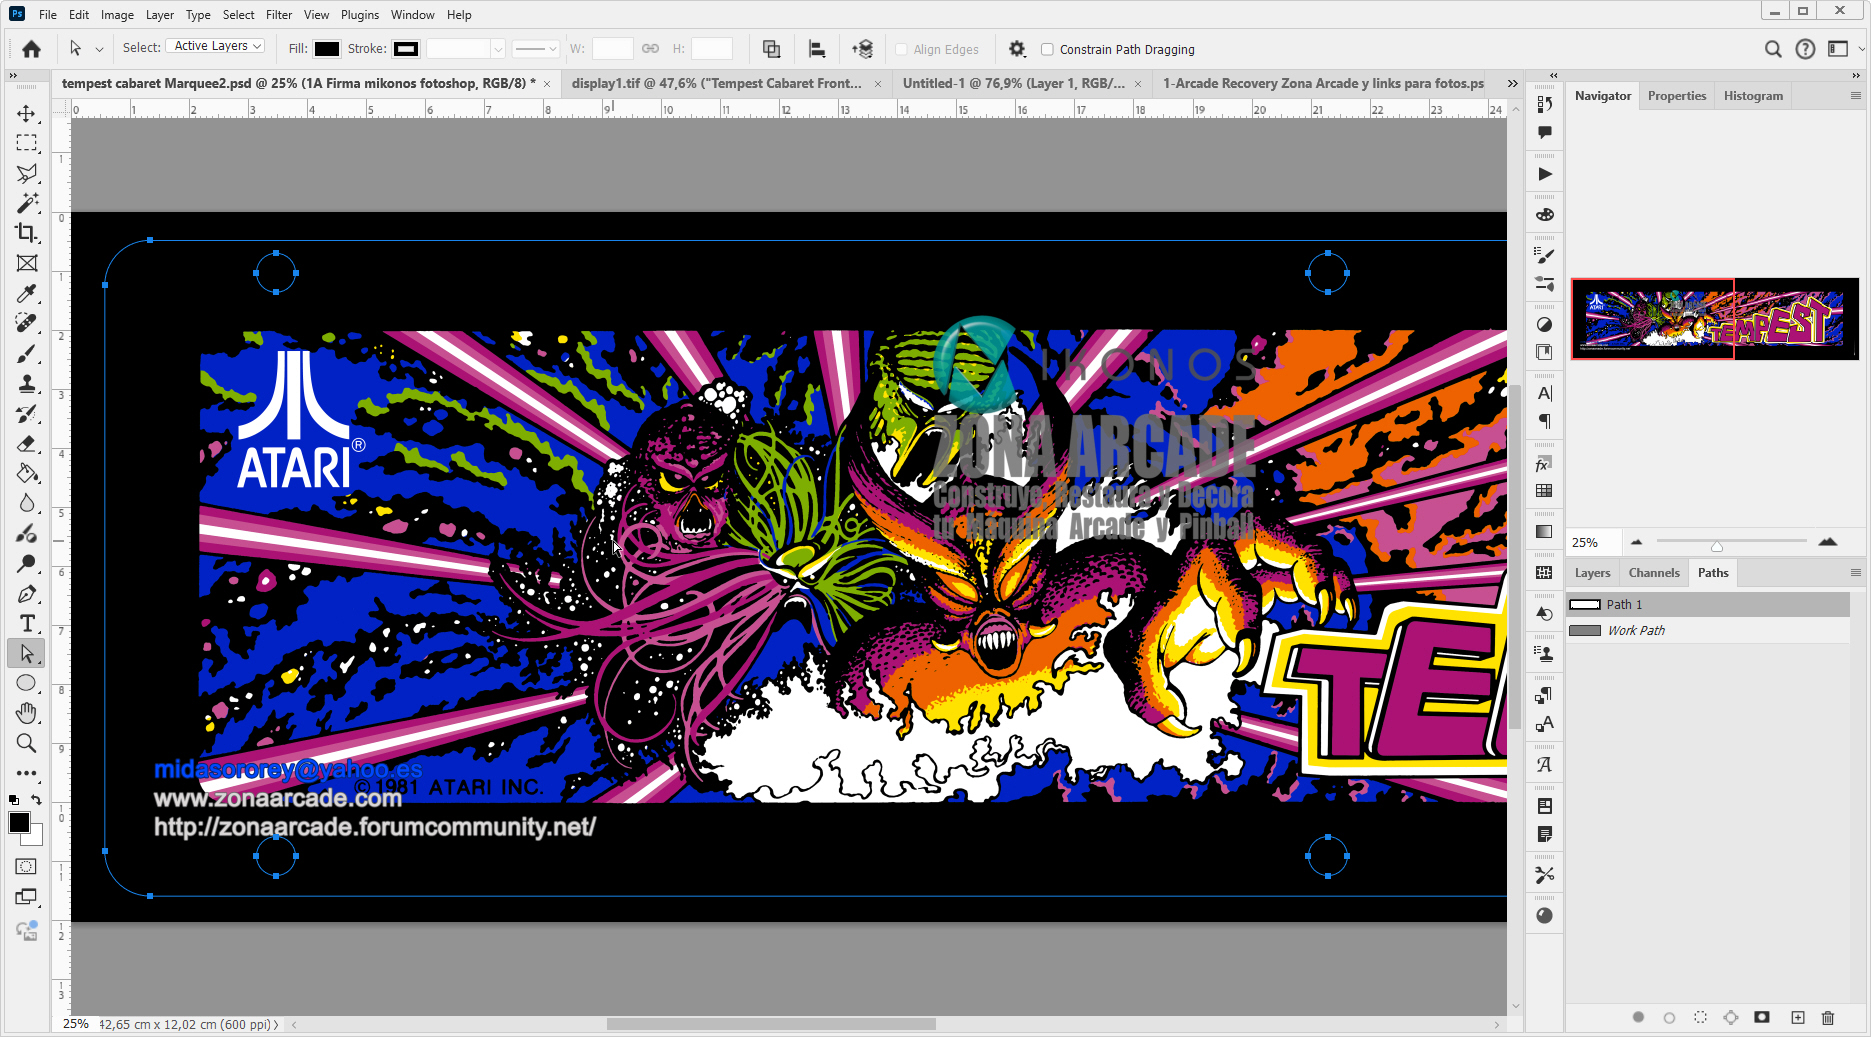Screen dimensions: 1871x1037
Task: Open the Color palette panel icon
Action: [1545, 215]
